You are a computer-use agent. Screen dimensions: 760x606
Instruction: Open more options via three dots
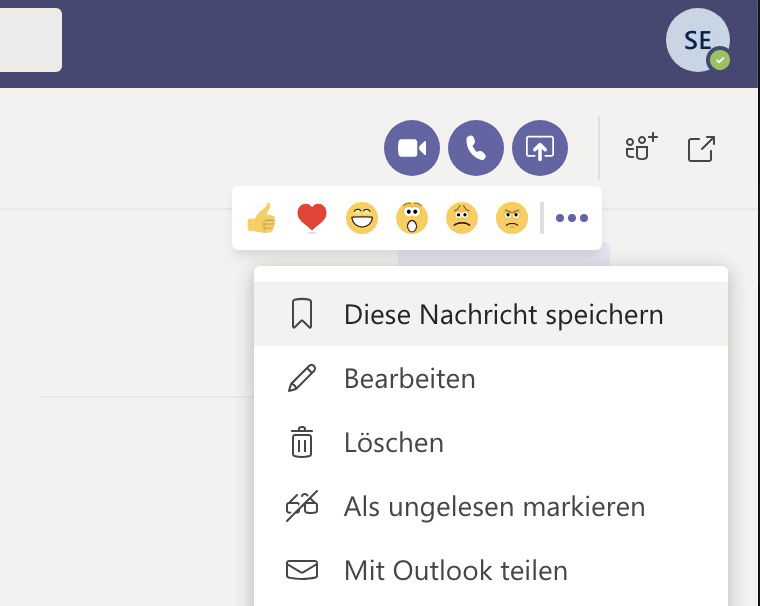[x=572, y=218]
